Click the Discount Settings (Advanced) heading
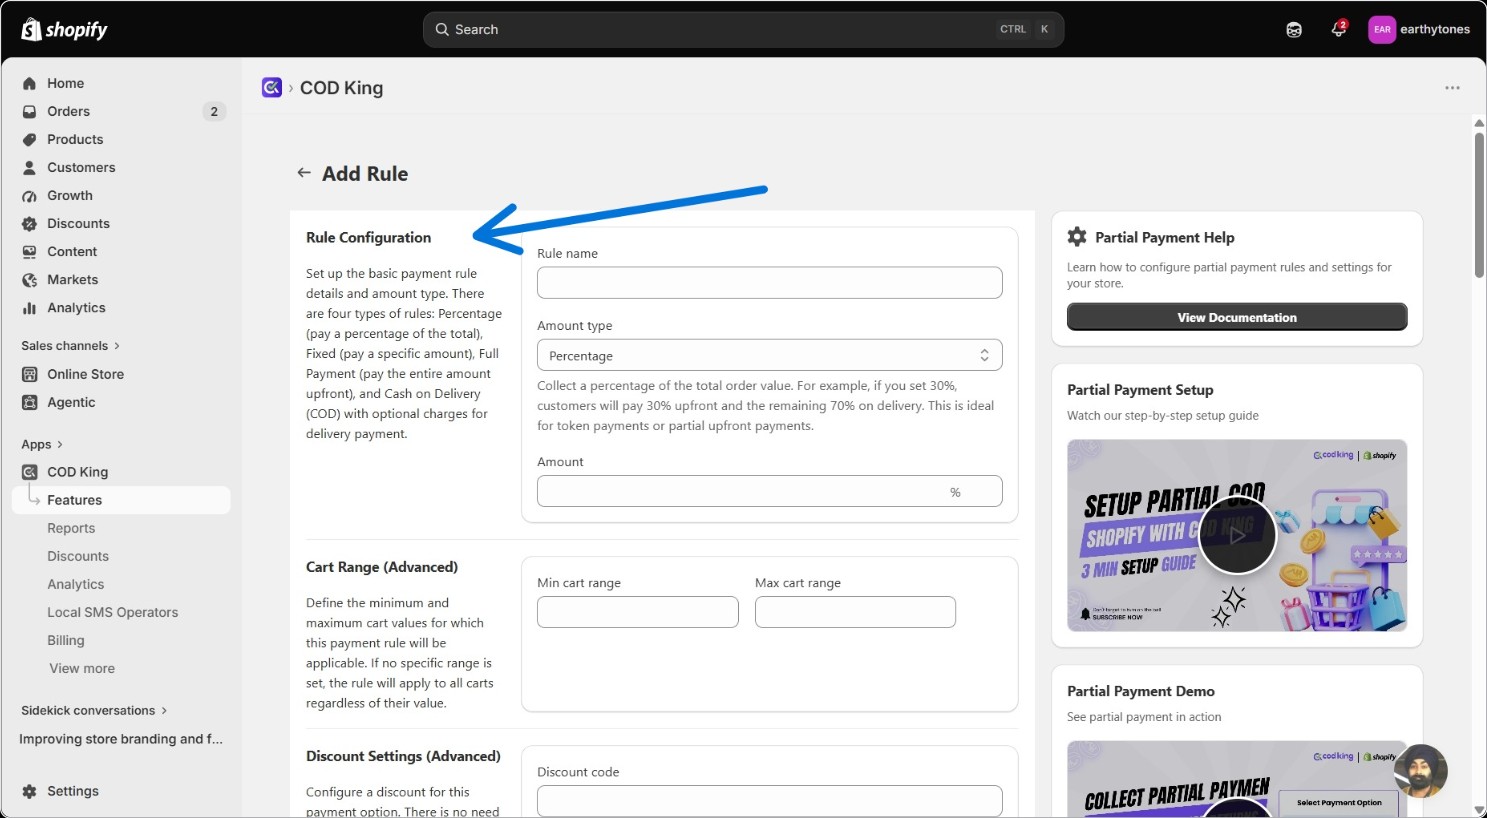The height and width of the screenshot is (818, 1487). click(x=403, y=756)
